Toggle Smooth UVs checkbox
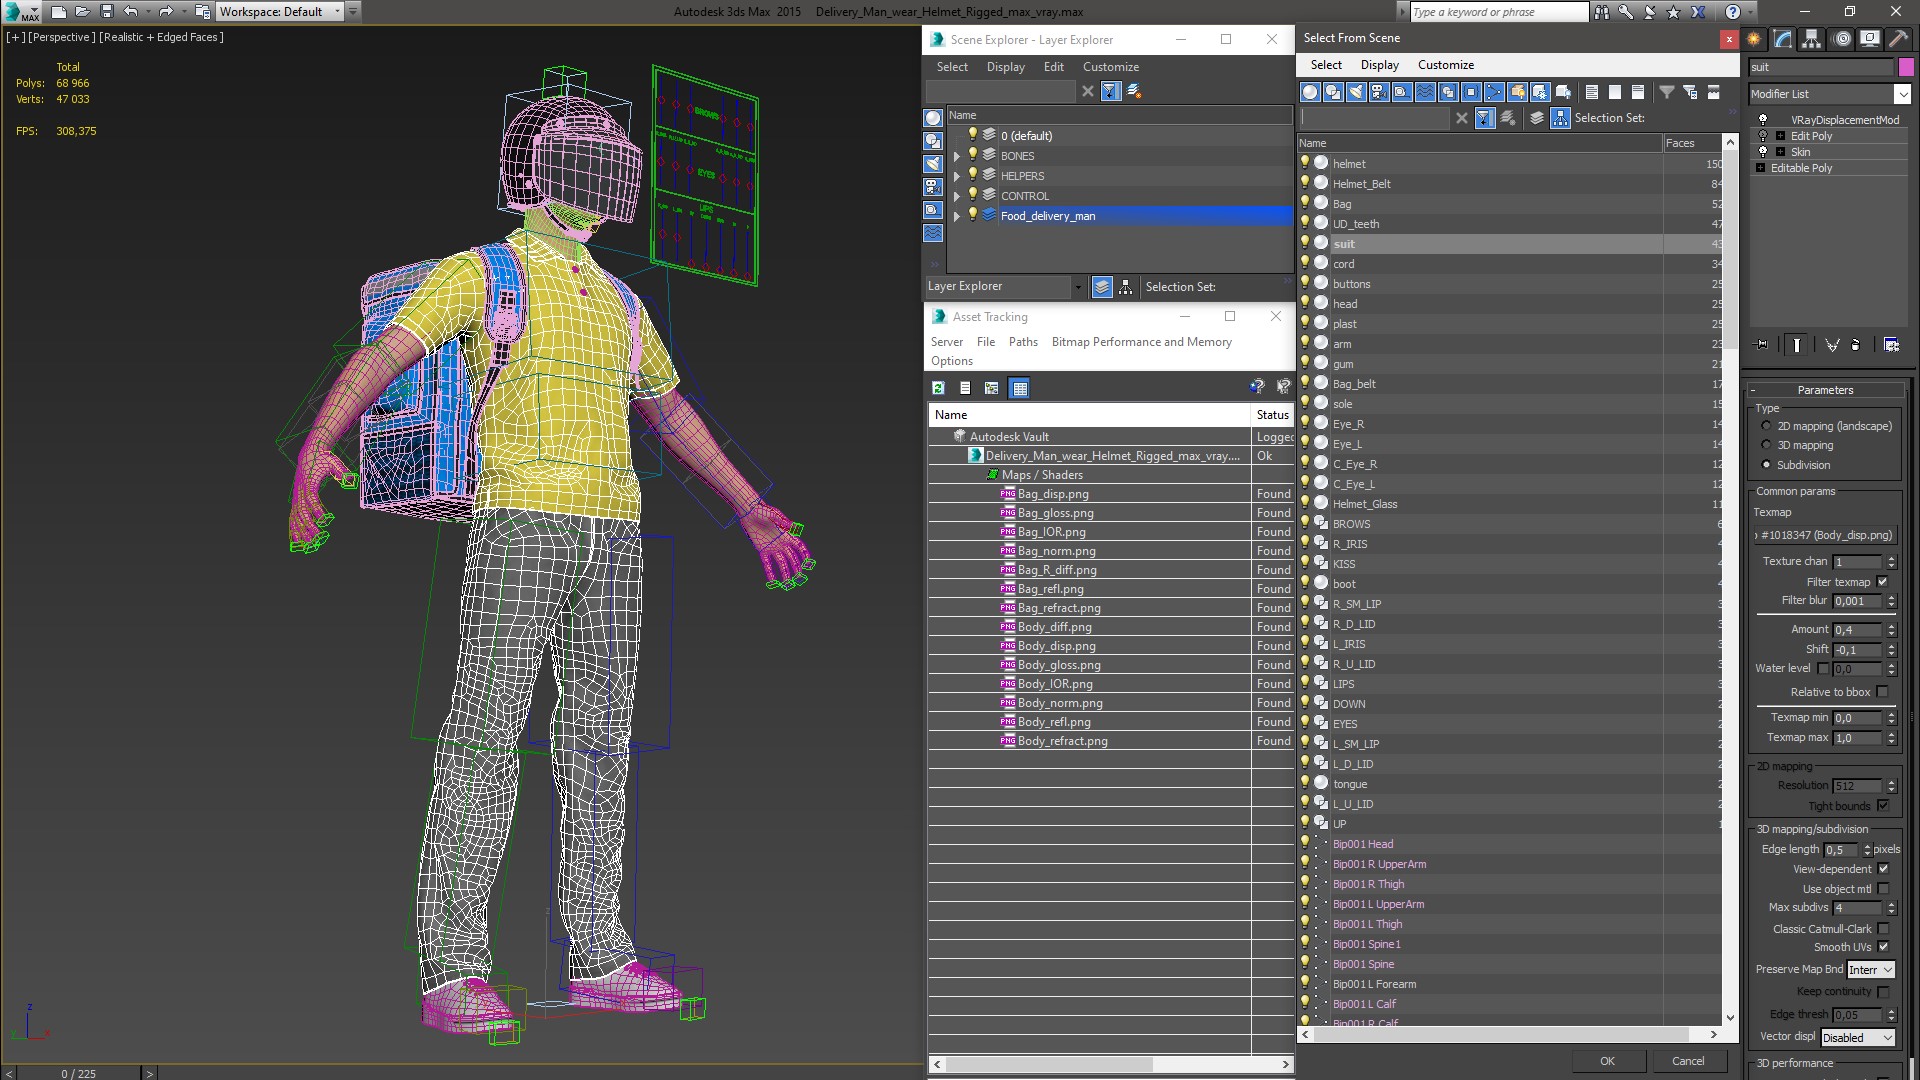Image resolution: width=1920 pixels, height=1080 pixels. 1883,947
